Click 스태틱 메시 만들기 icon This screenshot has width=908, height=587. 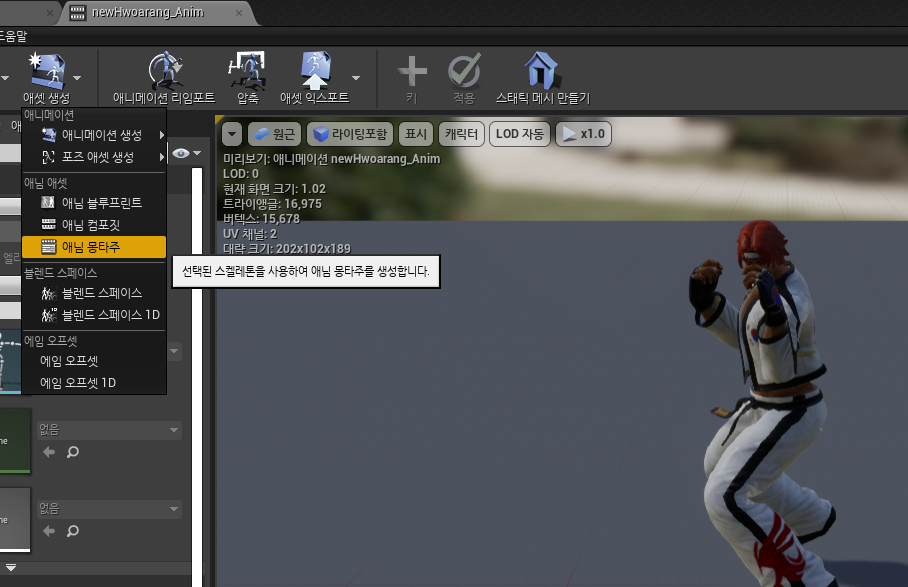540,69
